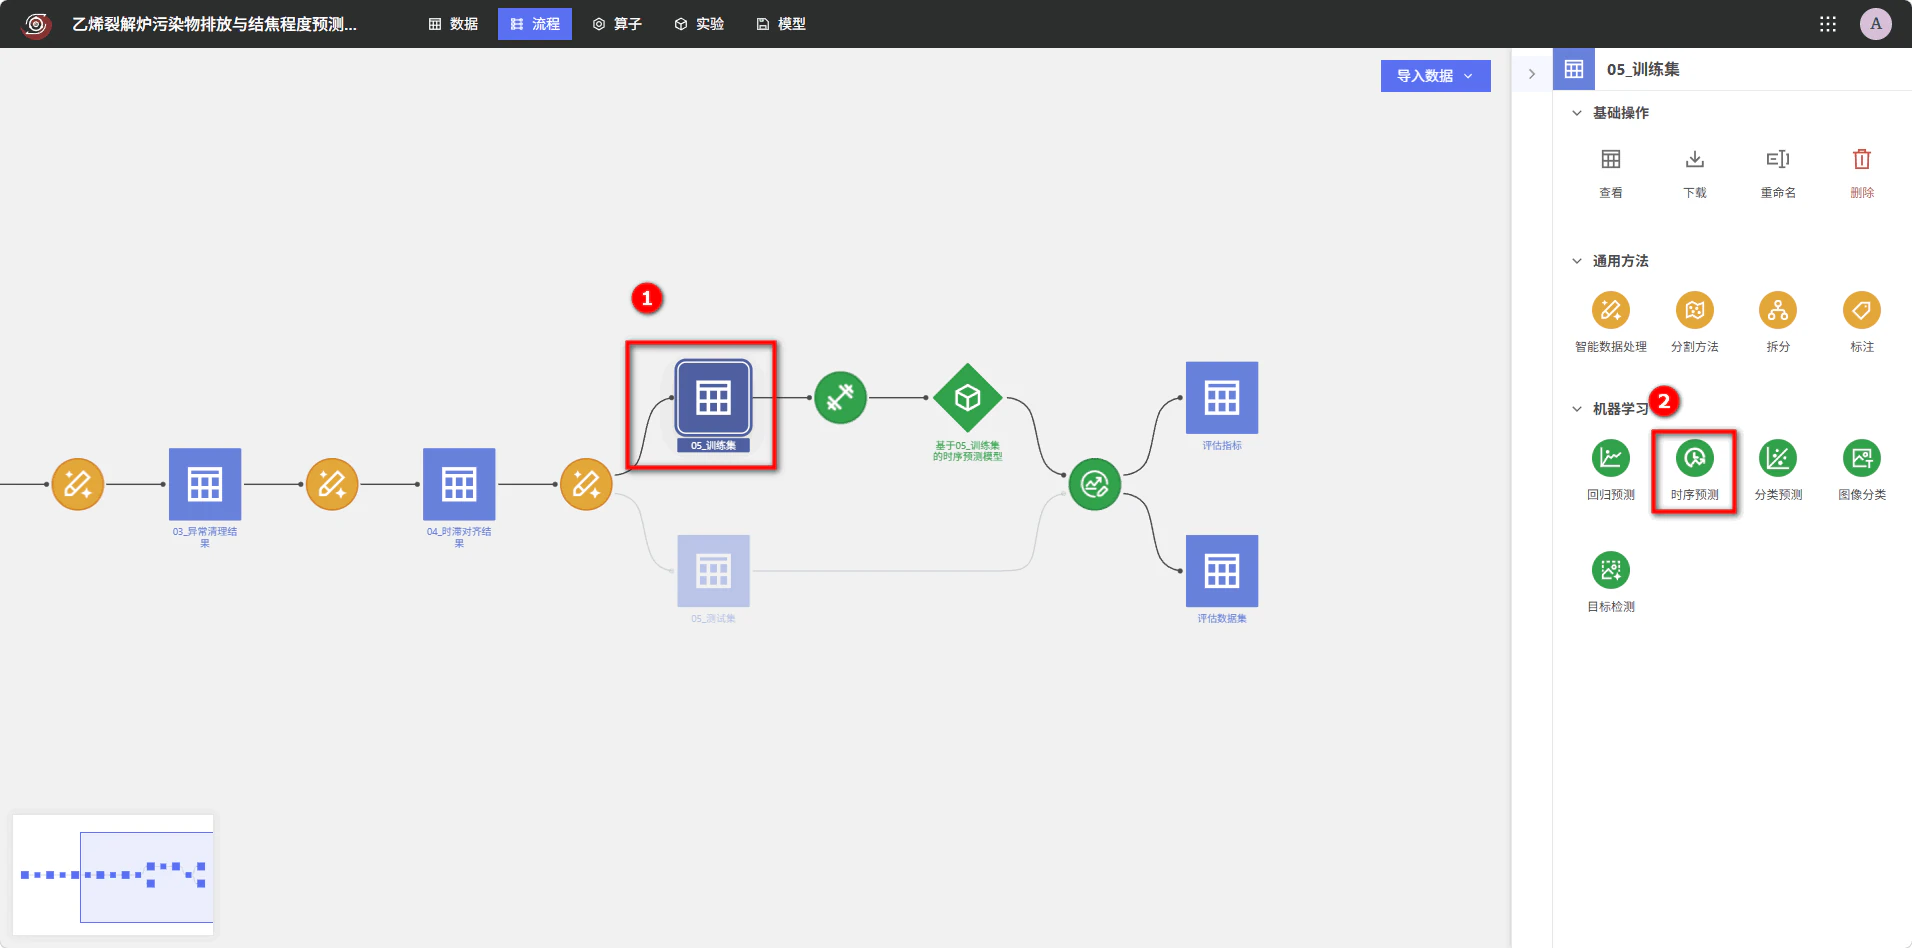
Task: Click the green training dumbbell node
Action: [840, 398]
